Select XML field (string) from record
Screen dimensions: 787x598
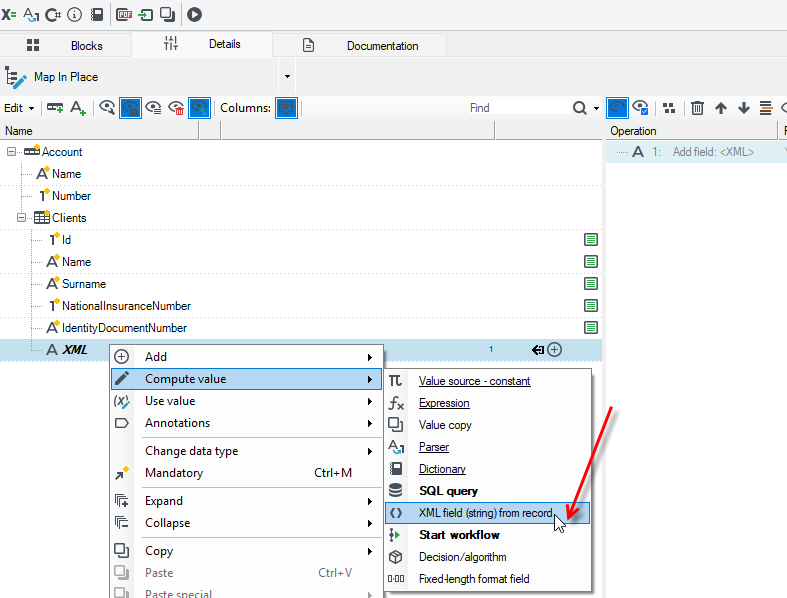[487, 513]
